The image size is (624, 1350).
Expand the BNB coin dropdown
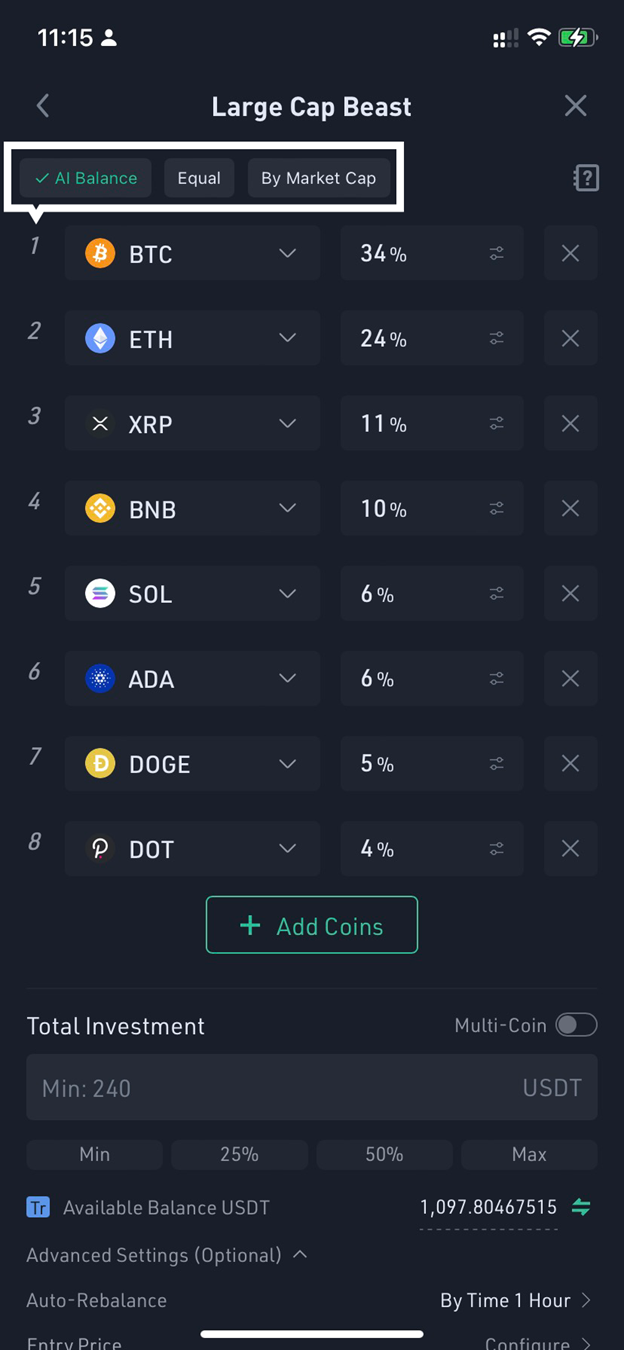[288, 508]
